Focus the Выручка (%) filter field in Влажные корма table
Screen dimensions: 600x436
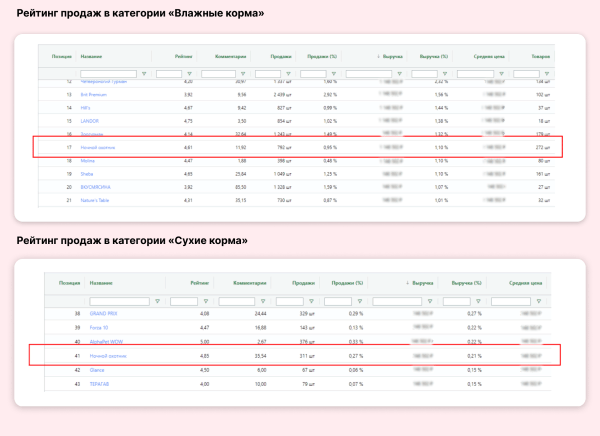coord(424,74)
